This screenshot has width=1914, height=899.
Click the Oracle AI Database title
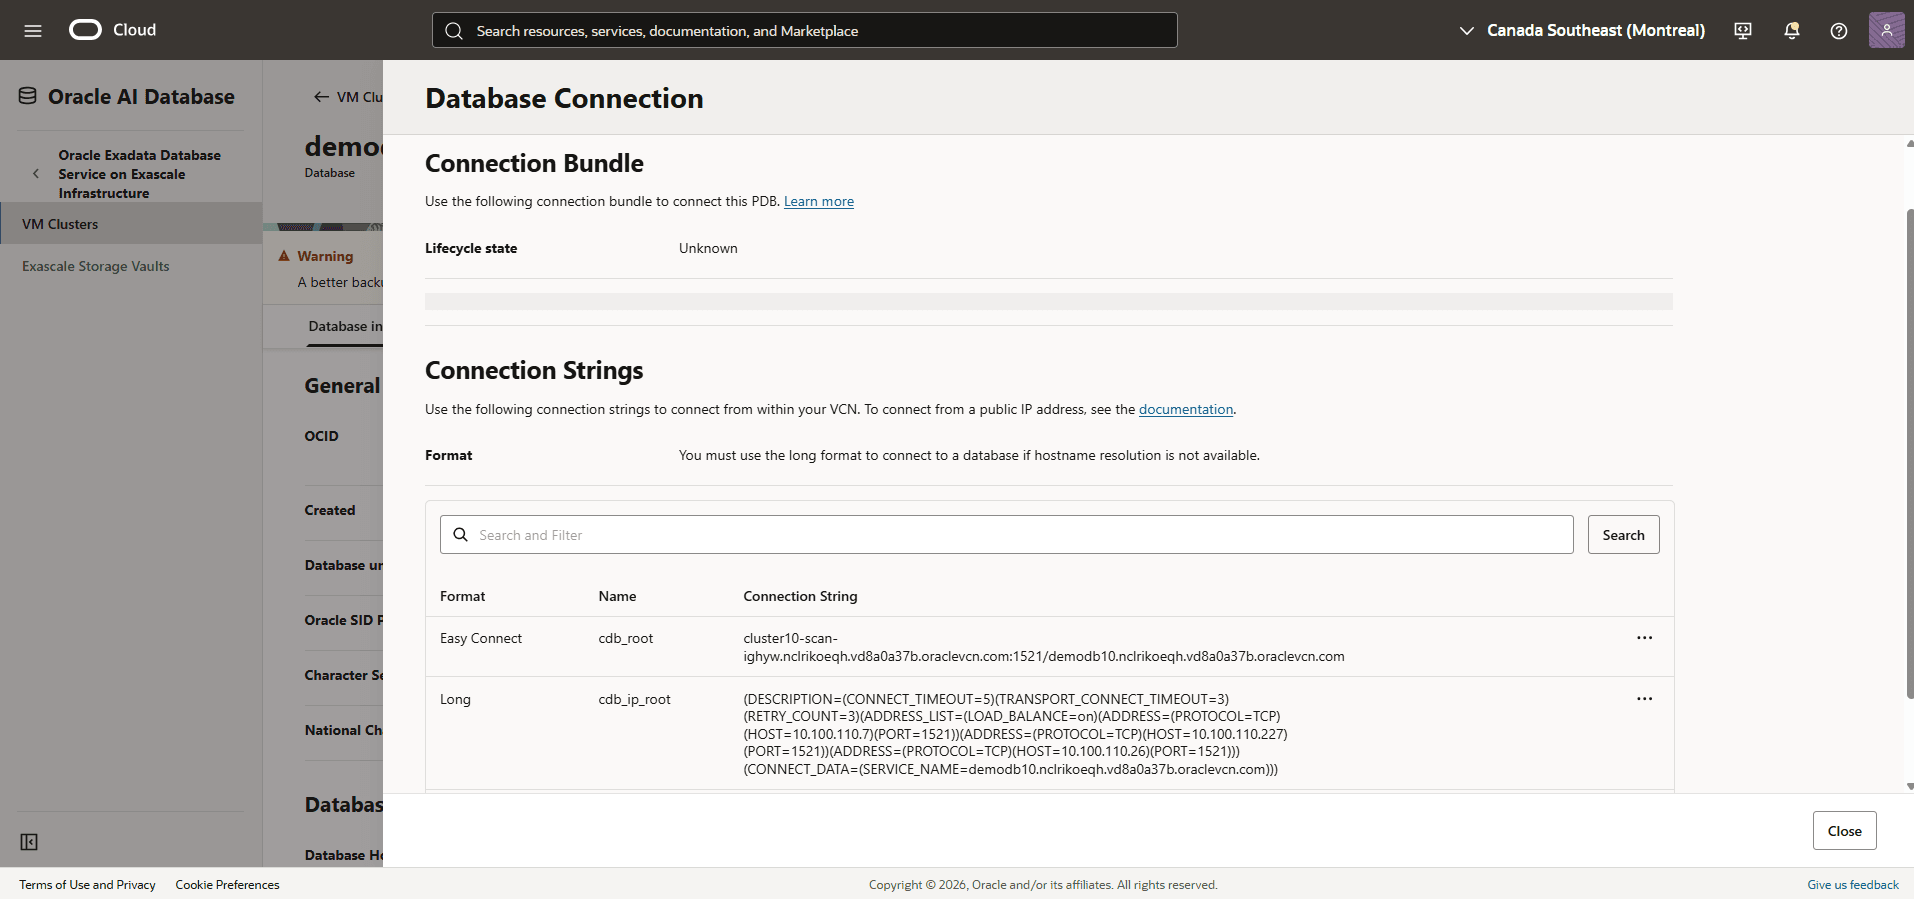pyautogui.click(x=141, y=96)
